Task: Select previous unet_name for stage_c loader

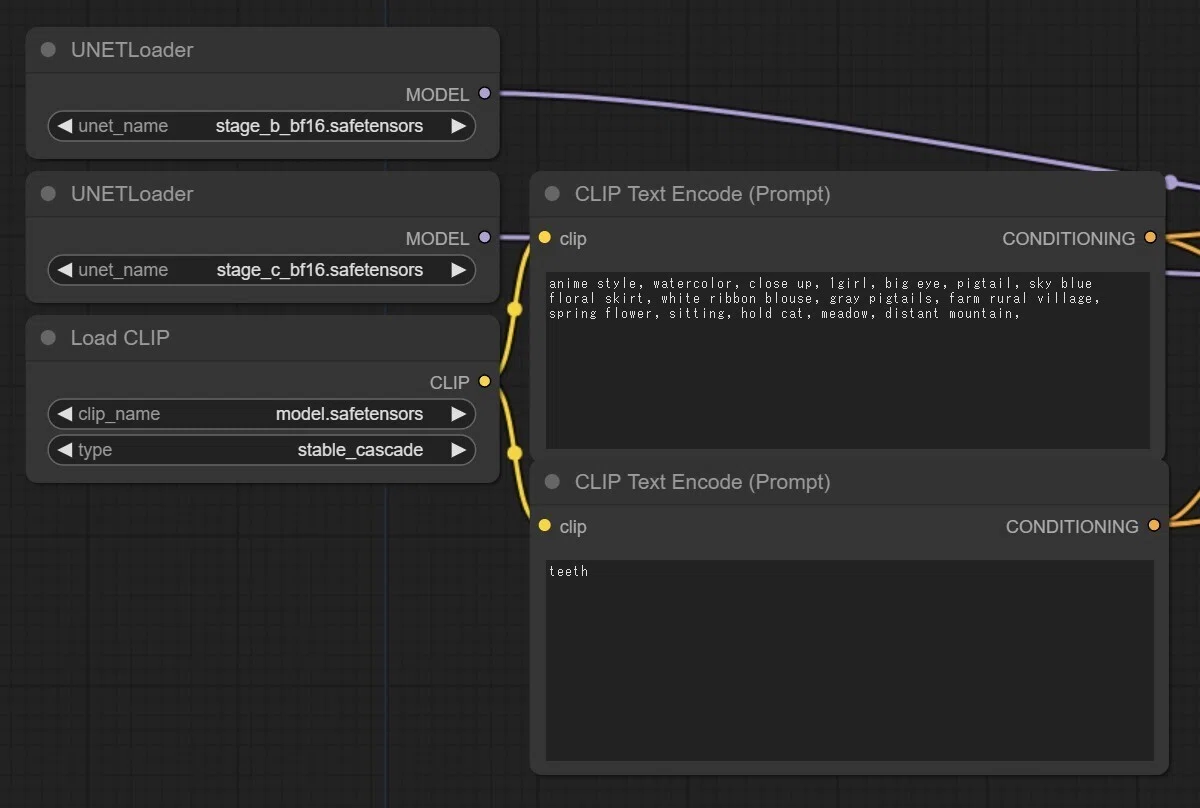Action: pyautogui.click(x=65, y=270)
